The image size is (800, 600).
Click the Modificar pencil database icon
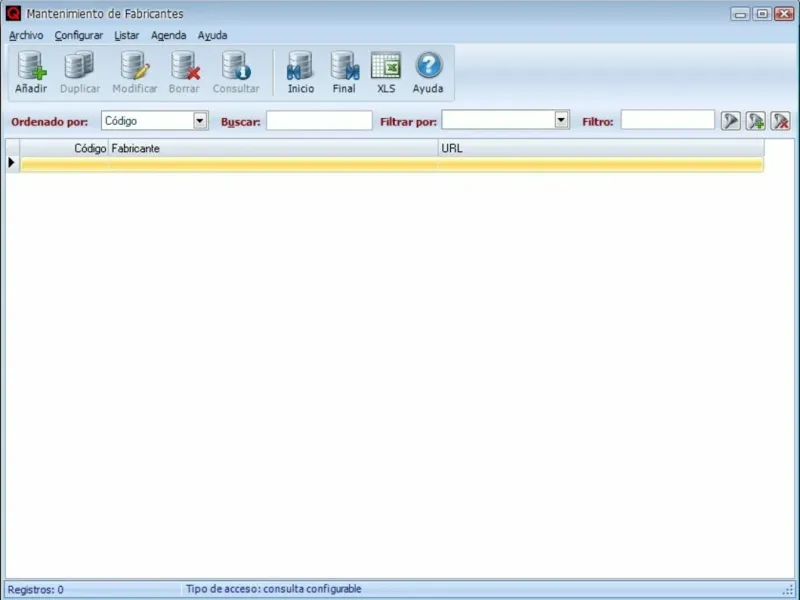pyautogui.click(x=135, y=65)
